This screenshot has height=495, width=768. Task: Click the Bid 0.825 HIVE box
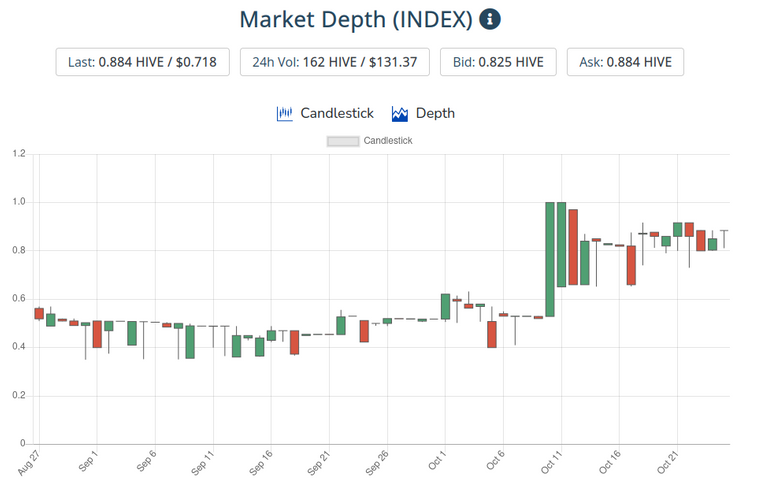pyautogui.click(x=498, y=62)
